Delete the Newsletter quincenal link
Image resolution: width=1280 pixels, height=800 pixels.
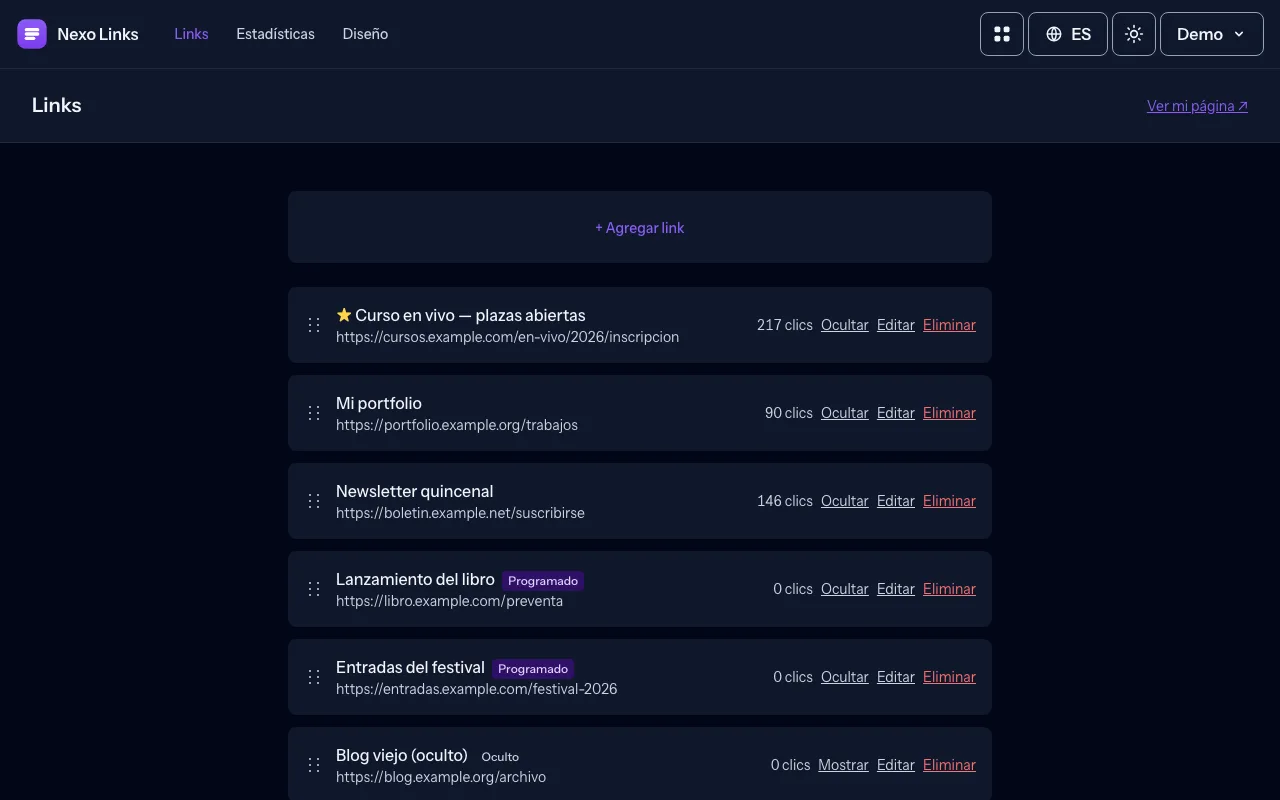tap(949, 501)
